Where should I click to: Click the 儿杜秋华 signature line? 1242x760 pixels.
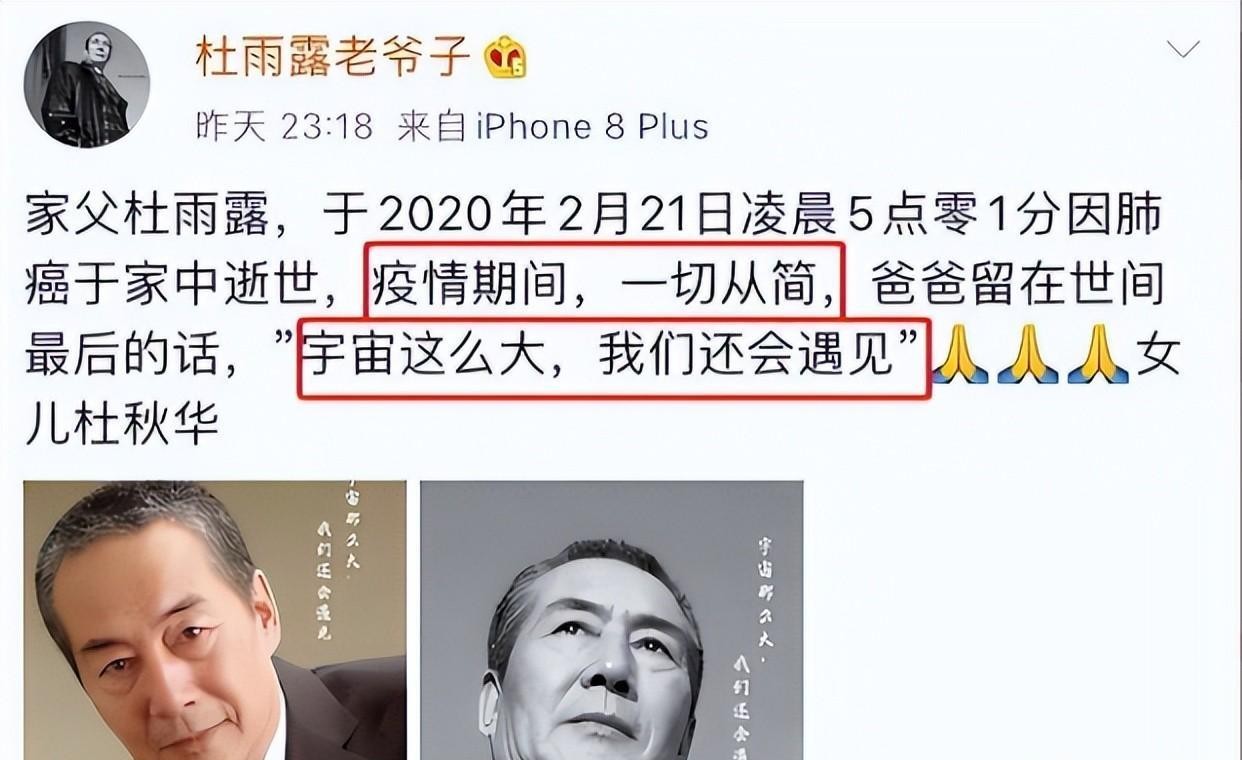click(122, 425)
